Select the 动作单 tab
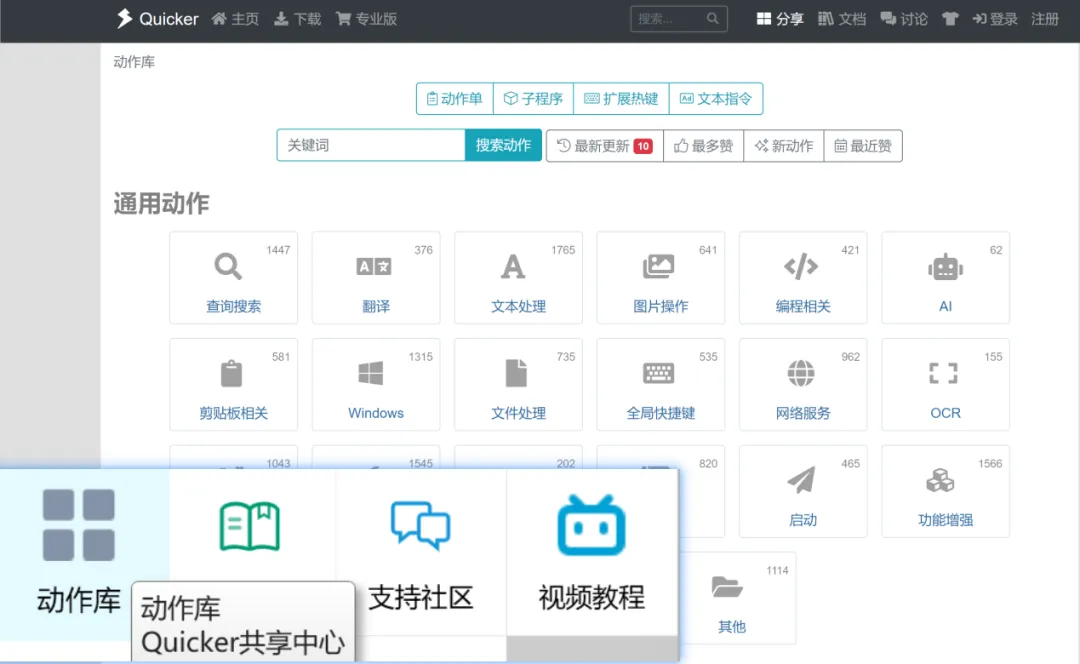This screenshot has height=664, width=1080. point(455,98)
